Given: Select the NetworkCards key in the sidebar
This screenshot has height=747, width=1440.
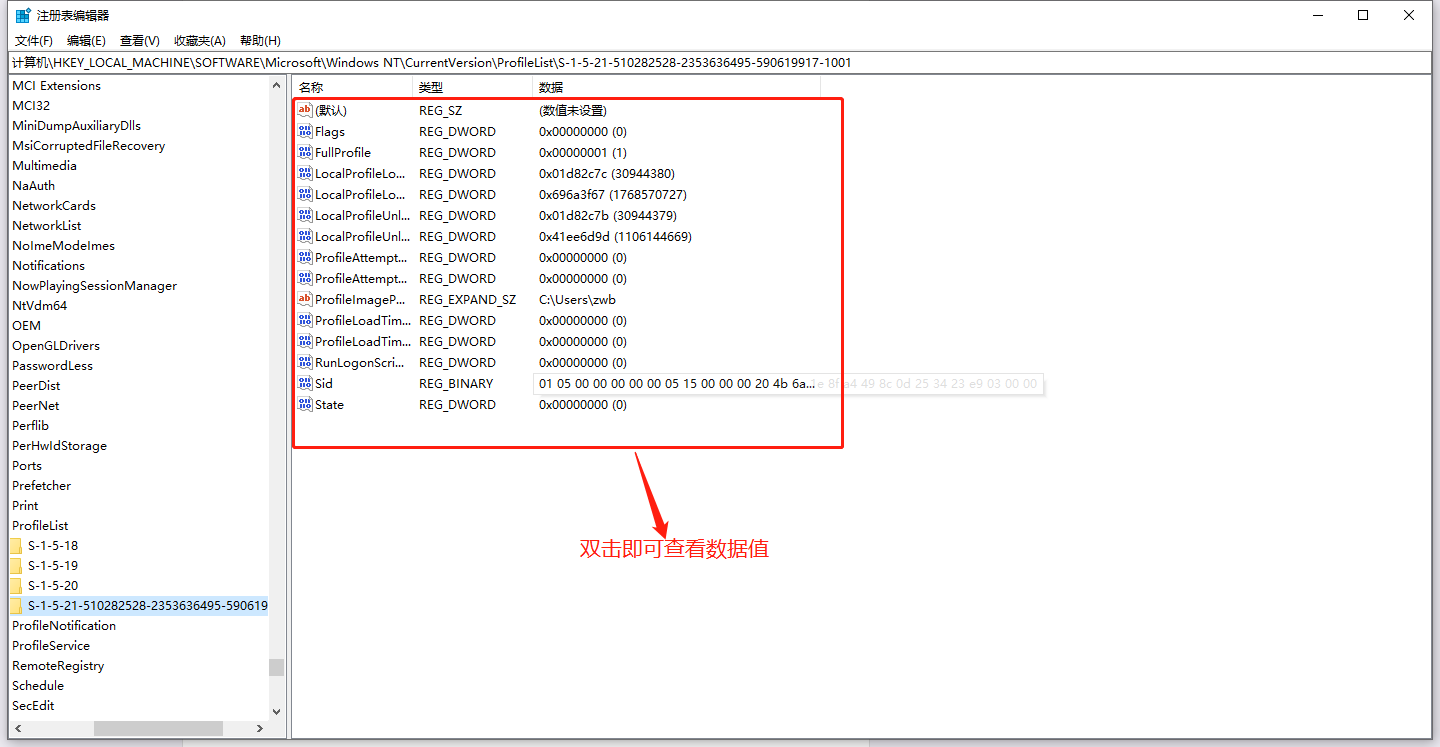Looking at the screenshot, I should tap(54, 205).
